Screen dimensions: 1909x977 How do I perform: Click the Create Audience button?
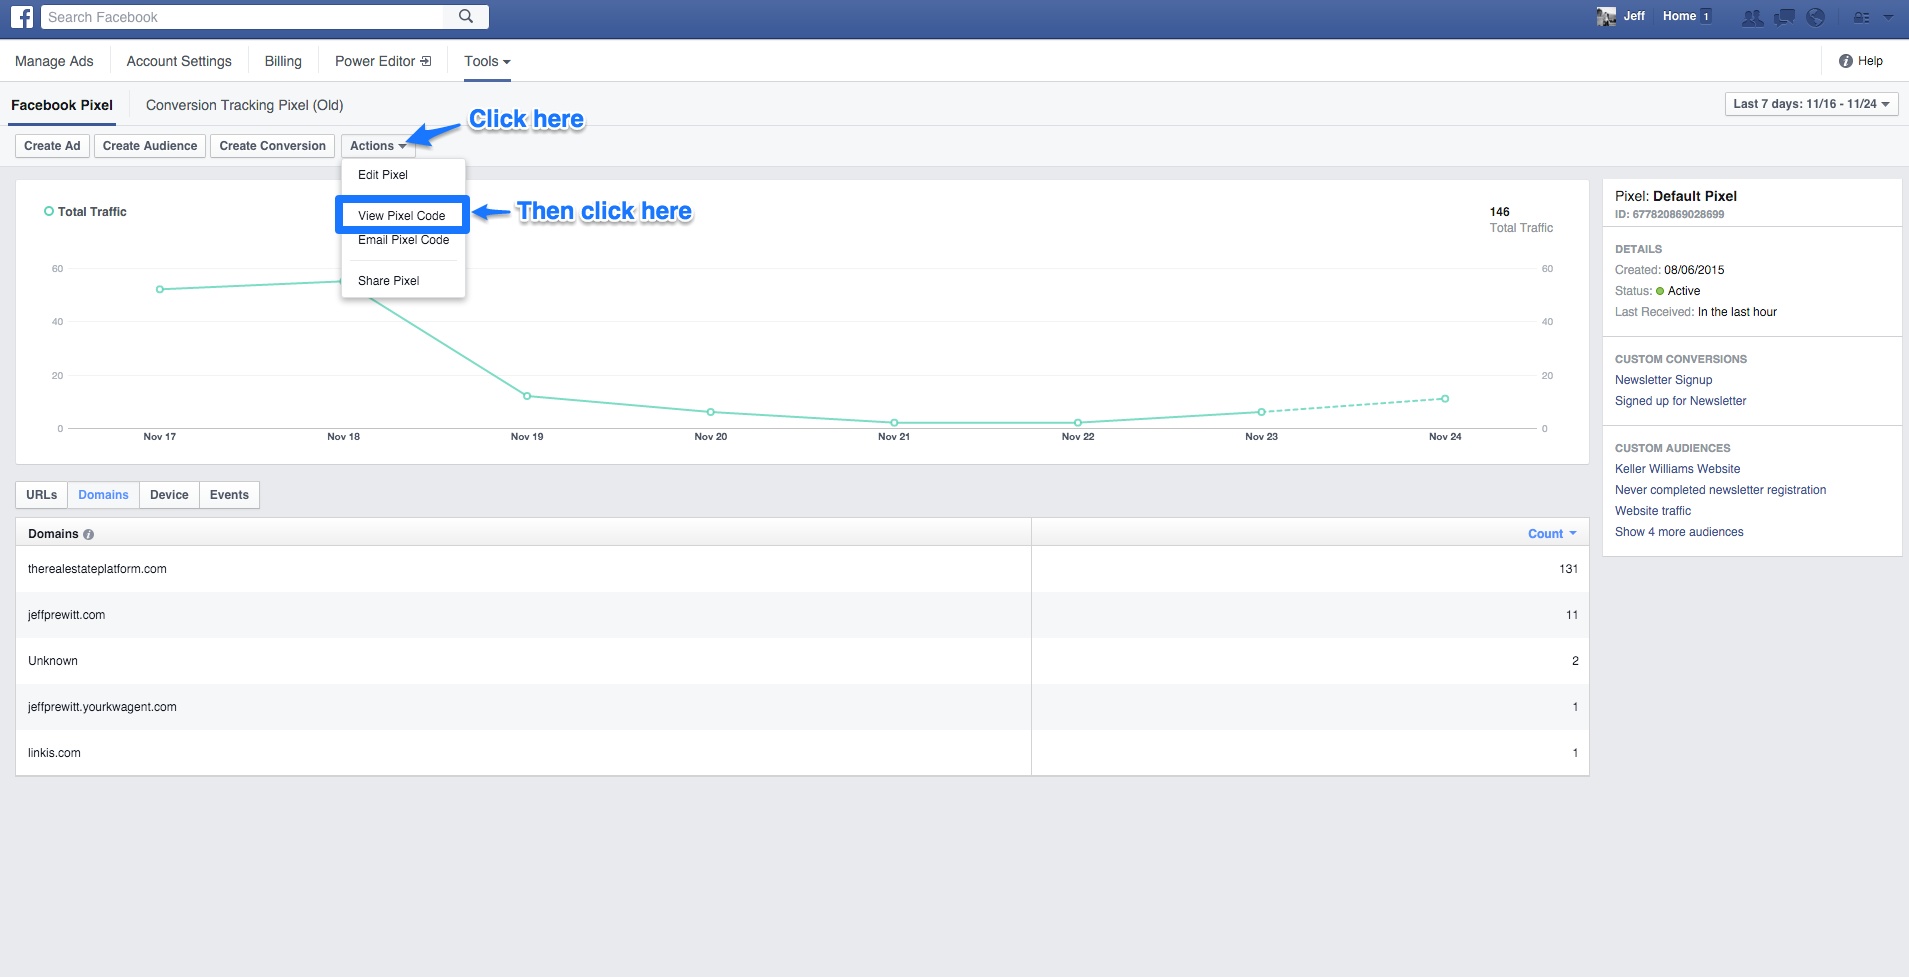click(150, 146)
